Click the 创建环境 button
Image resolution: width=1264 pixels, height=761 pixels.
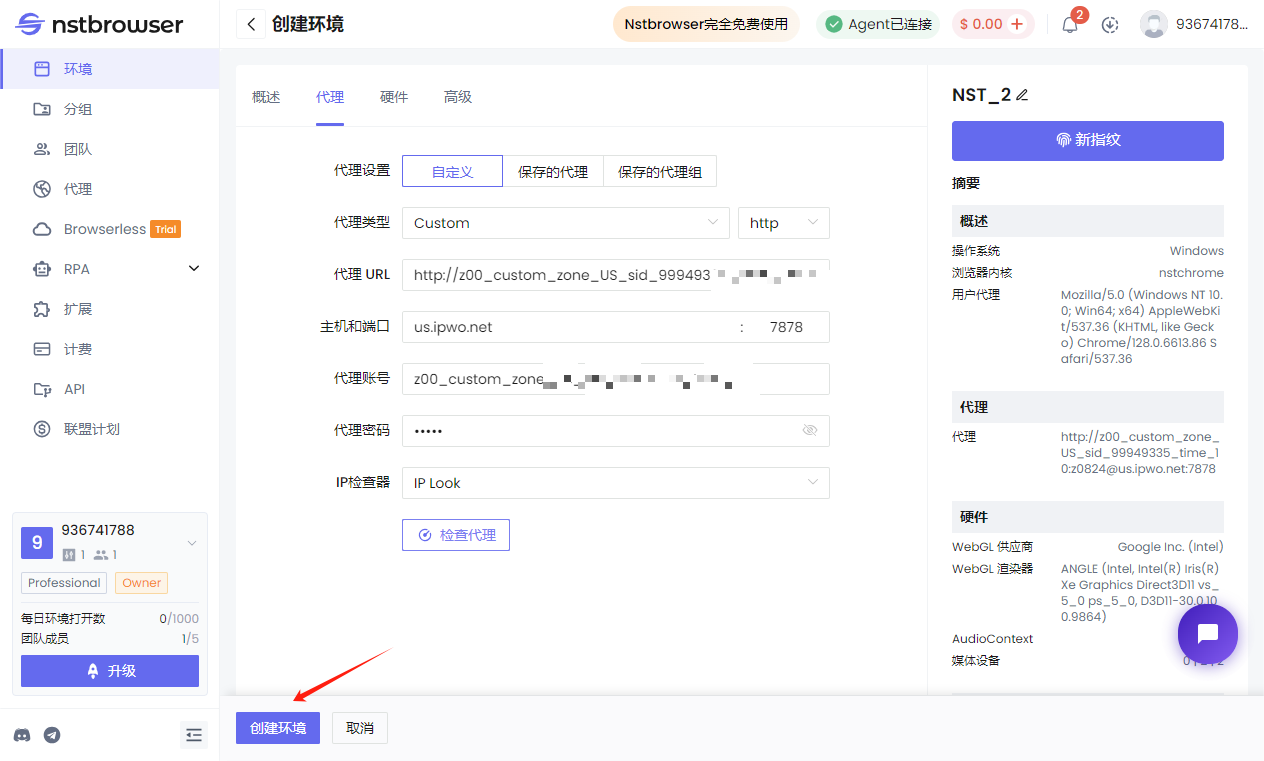(x=278, y=728)
